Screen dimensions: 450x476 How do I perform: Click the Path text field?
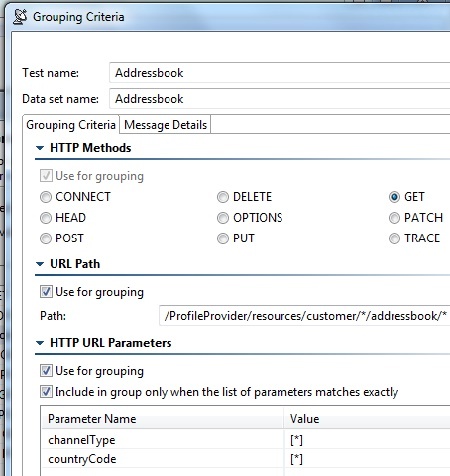305,315
